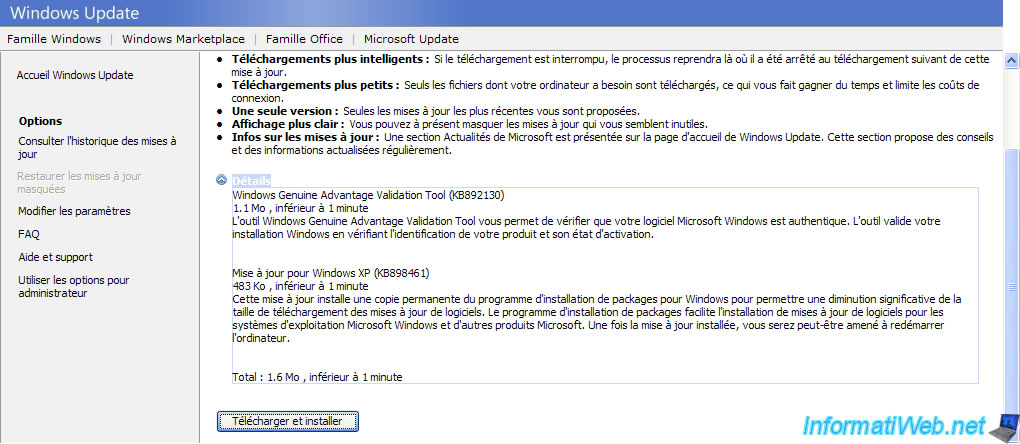Open the FAQ link
The width and height of the screenshot is (1020, 444).
tap(29, 234)
